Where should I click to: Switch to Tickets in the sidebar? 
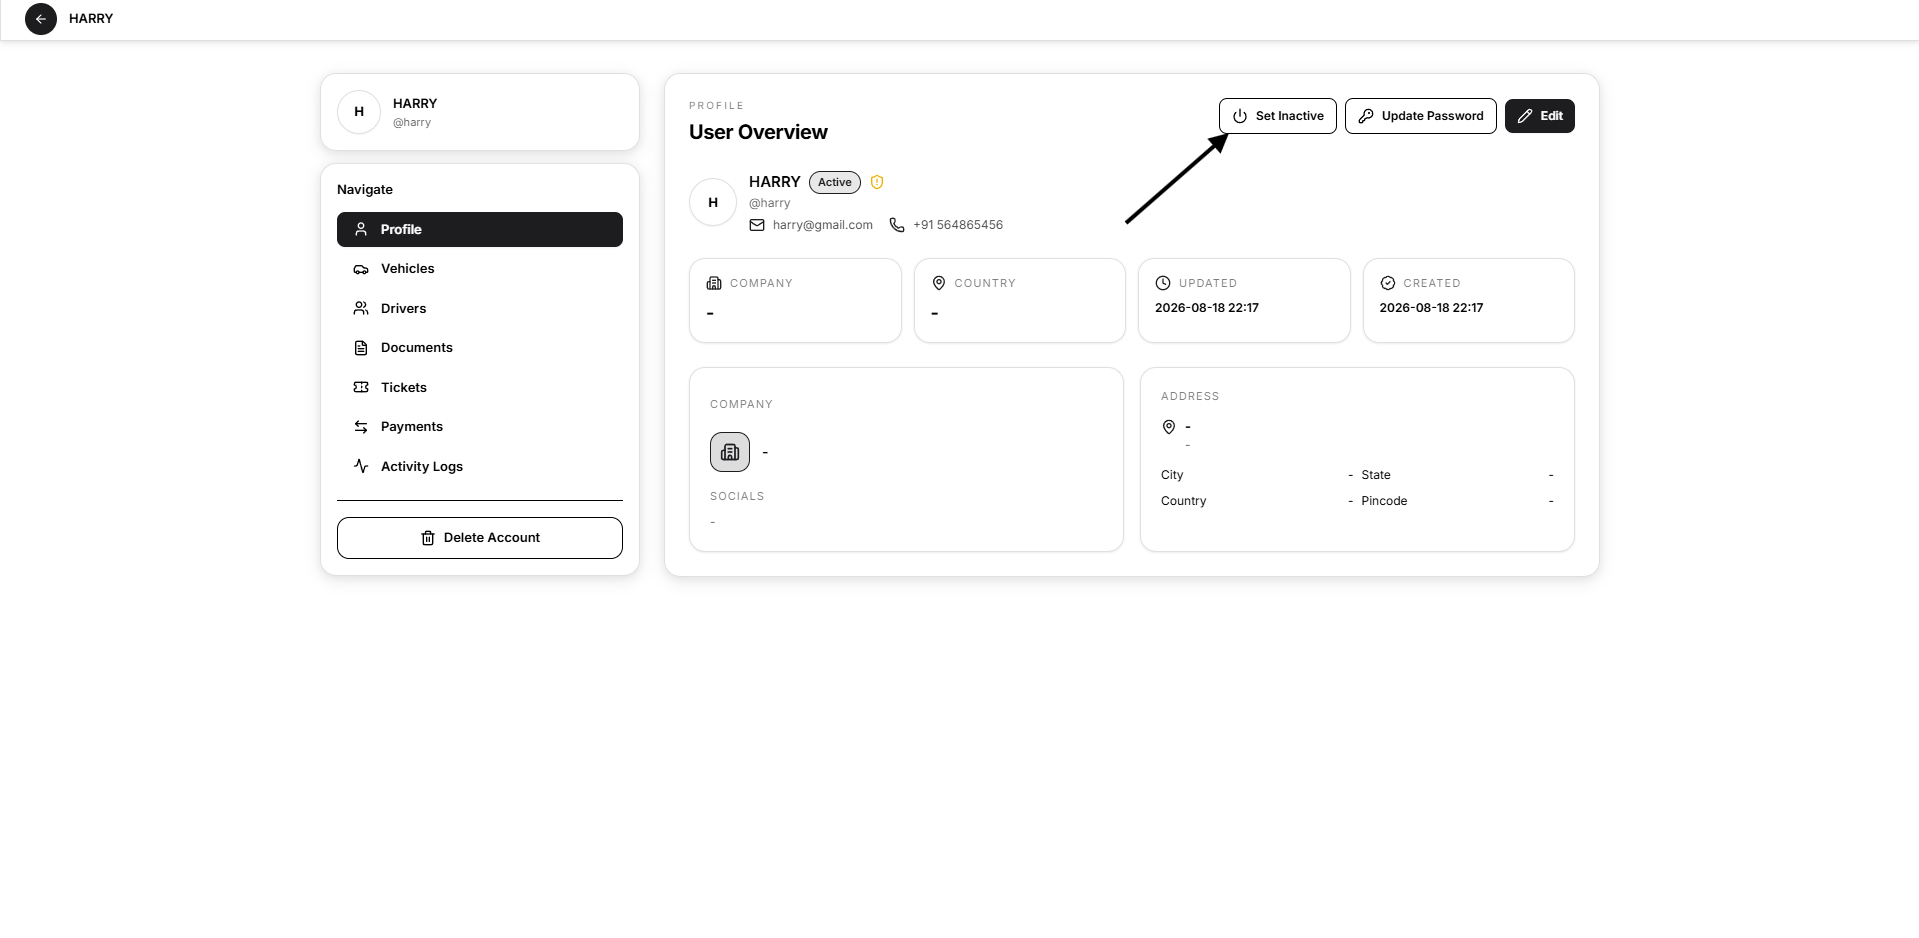tap(480, 387)
